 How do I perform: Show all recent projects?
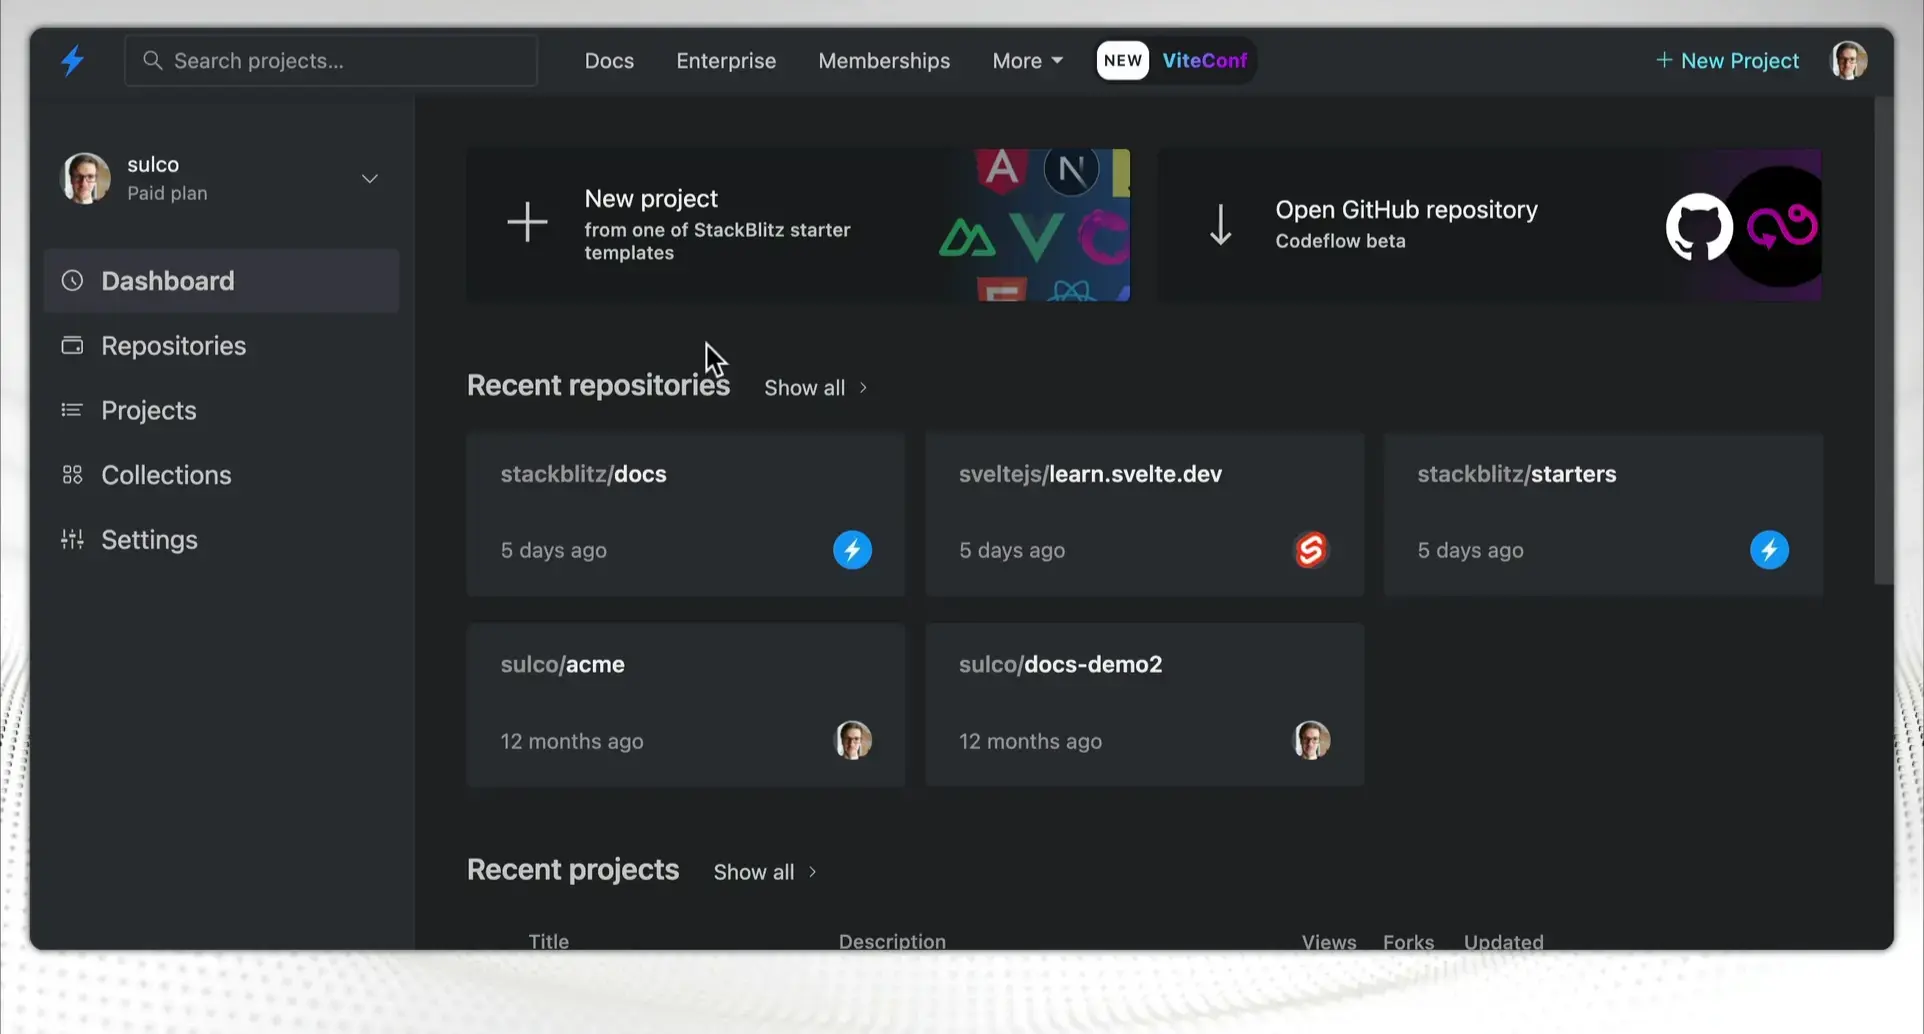tap(765, 872)
